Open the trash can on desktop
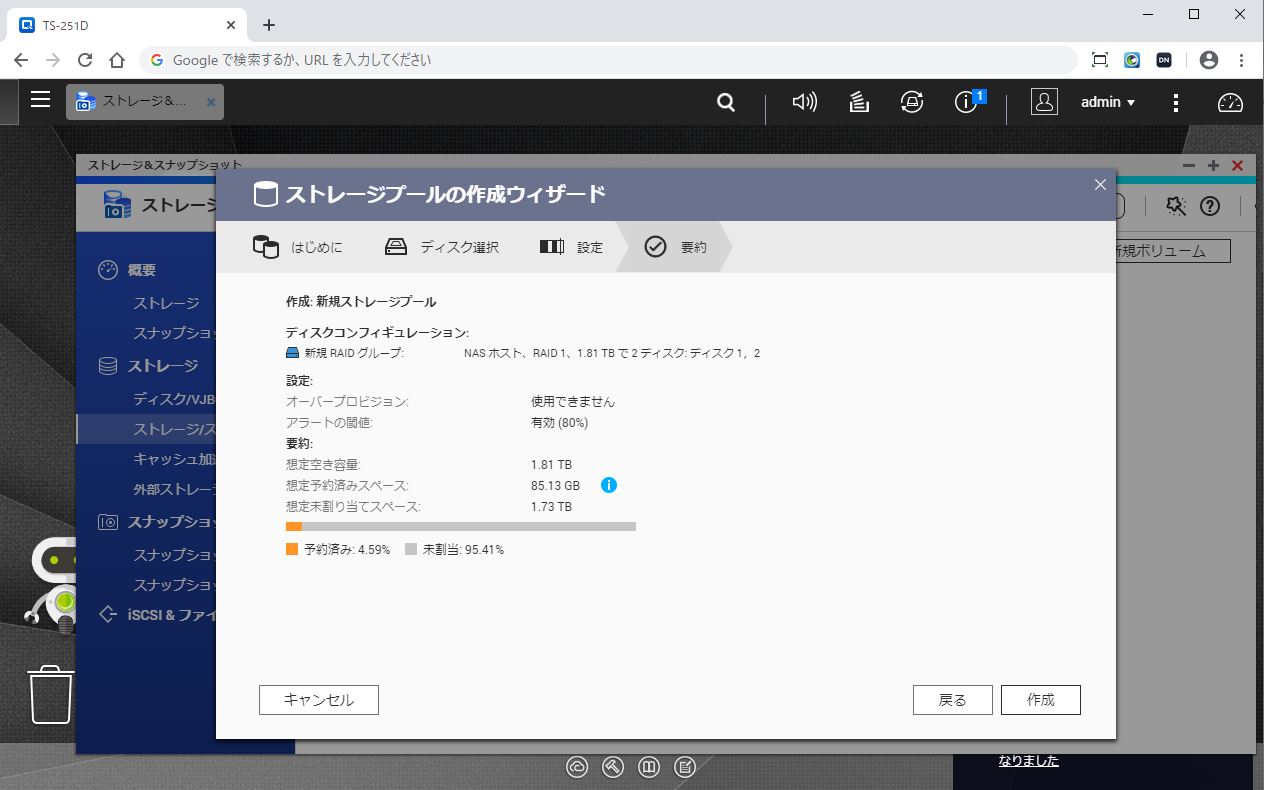1264x790 pixels. pyautogui.click(x=51, y=694)
